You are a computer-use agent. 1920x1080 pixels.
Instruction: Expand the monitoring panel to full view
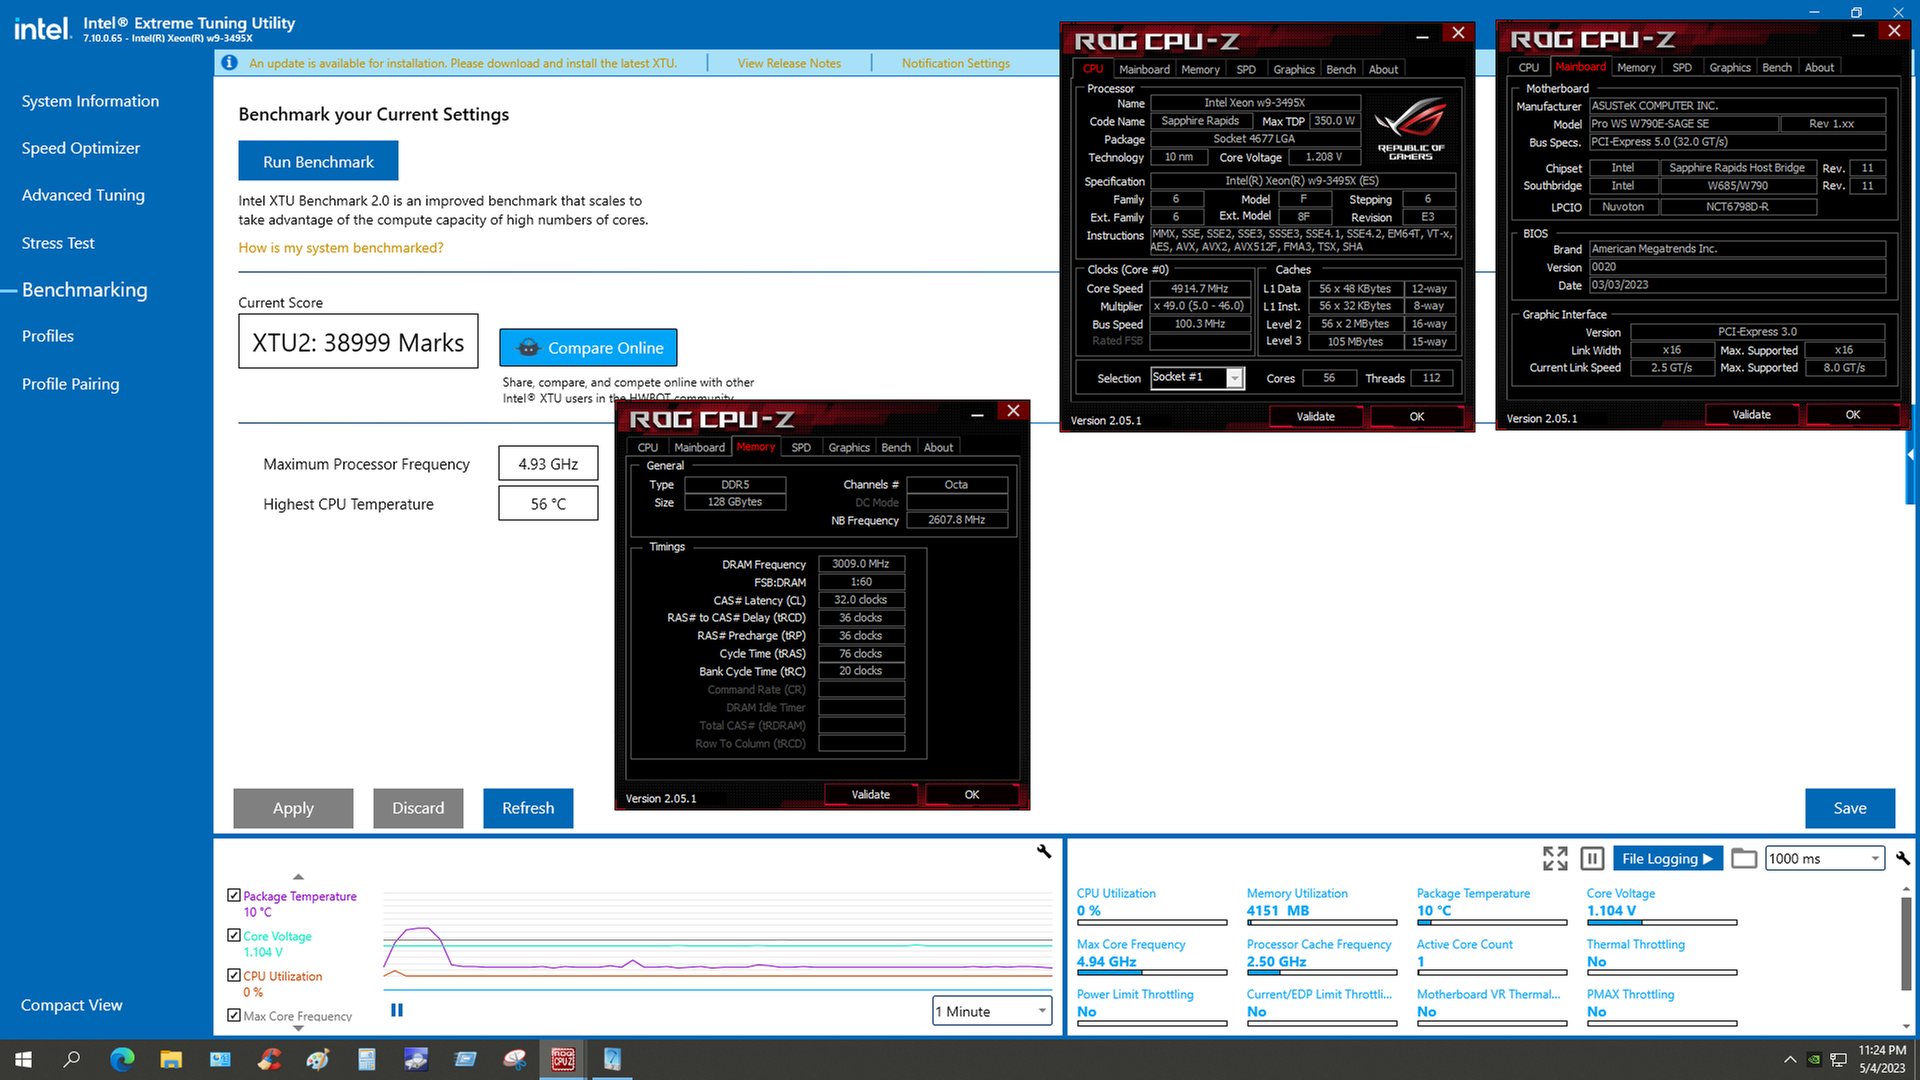tap(1555, 858)
